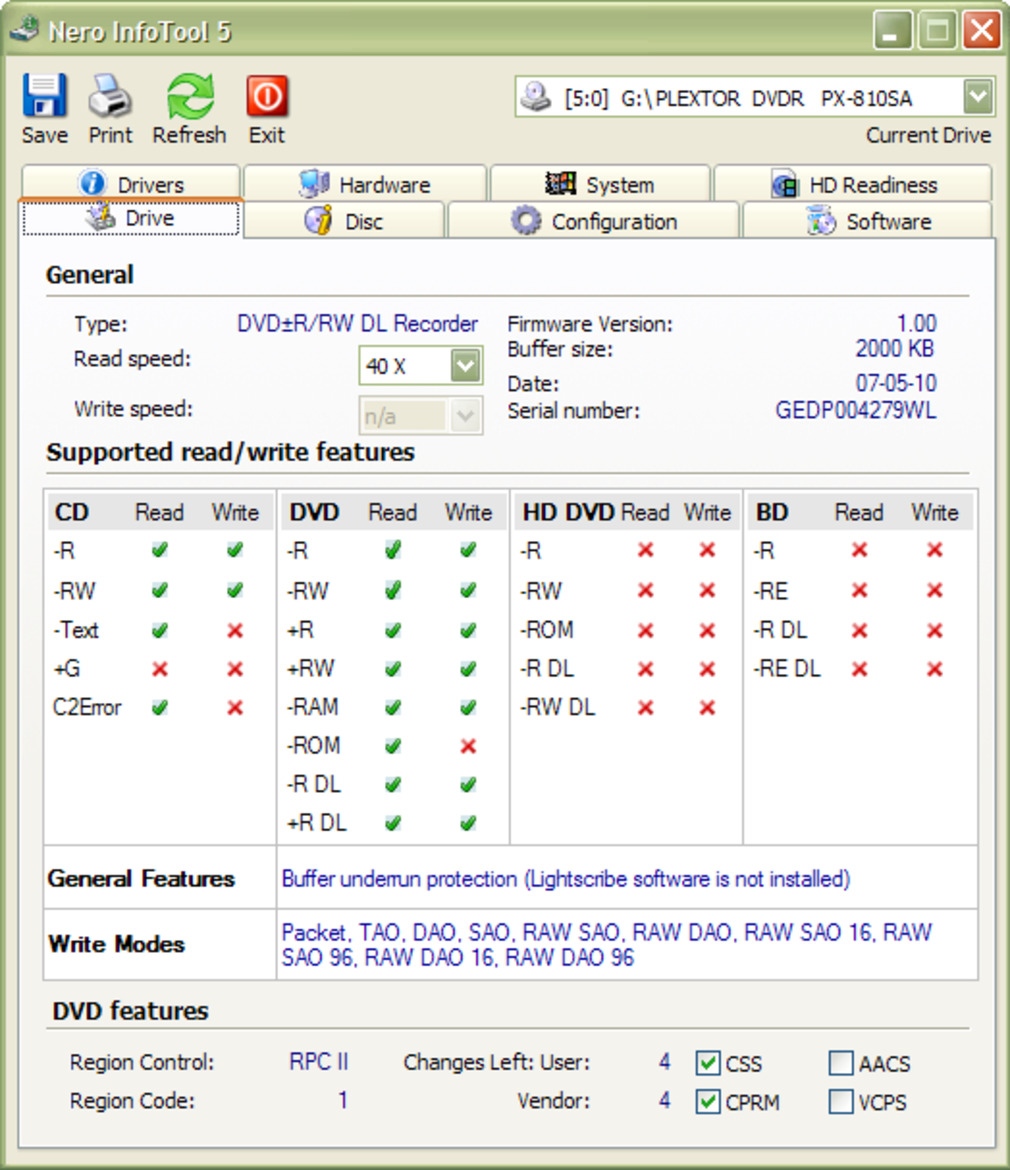Click serial number GEDP004279WL
Image resolution: width=1010 pixels, height=1170 pixels.
(x=856, y=410)
